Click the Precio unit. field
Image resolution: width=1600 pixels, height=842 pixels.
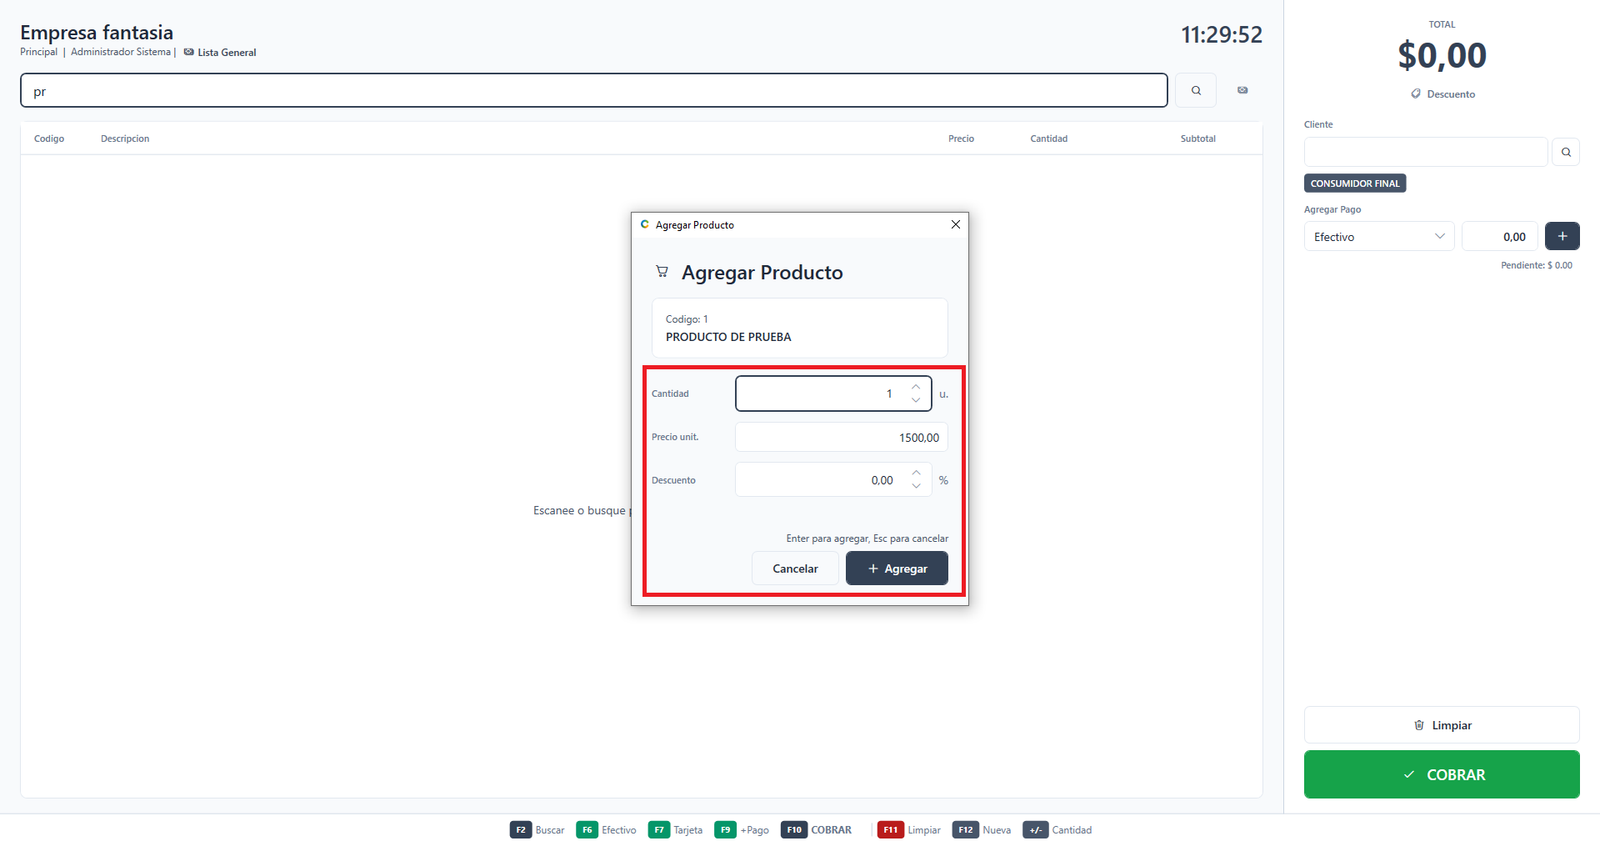(841, 437)
